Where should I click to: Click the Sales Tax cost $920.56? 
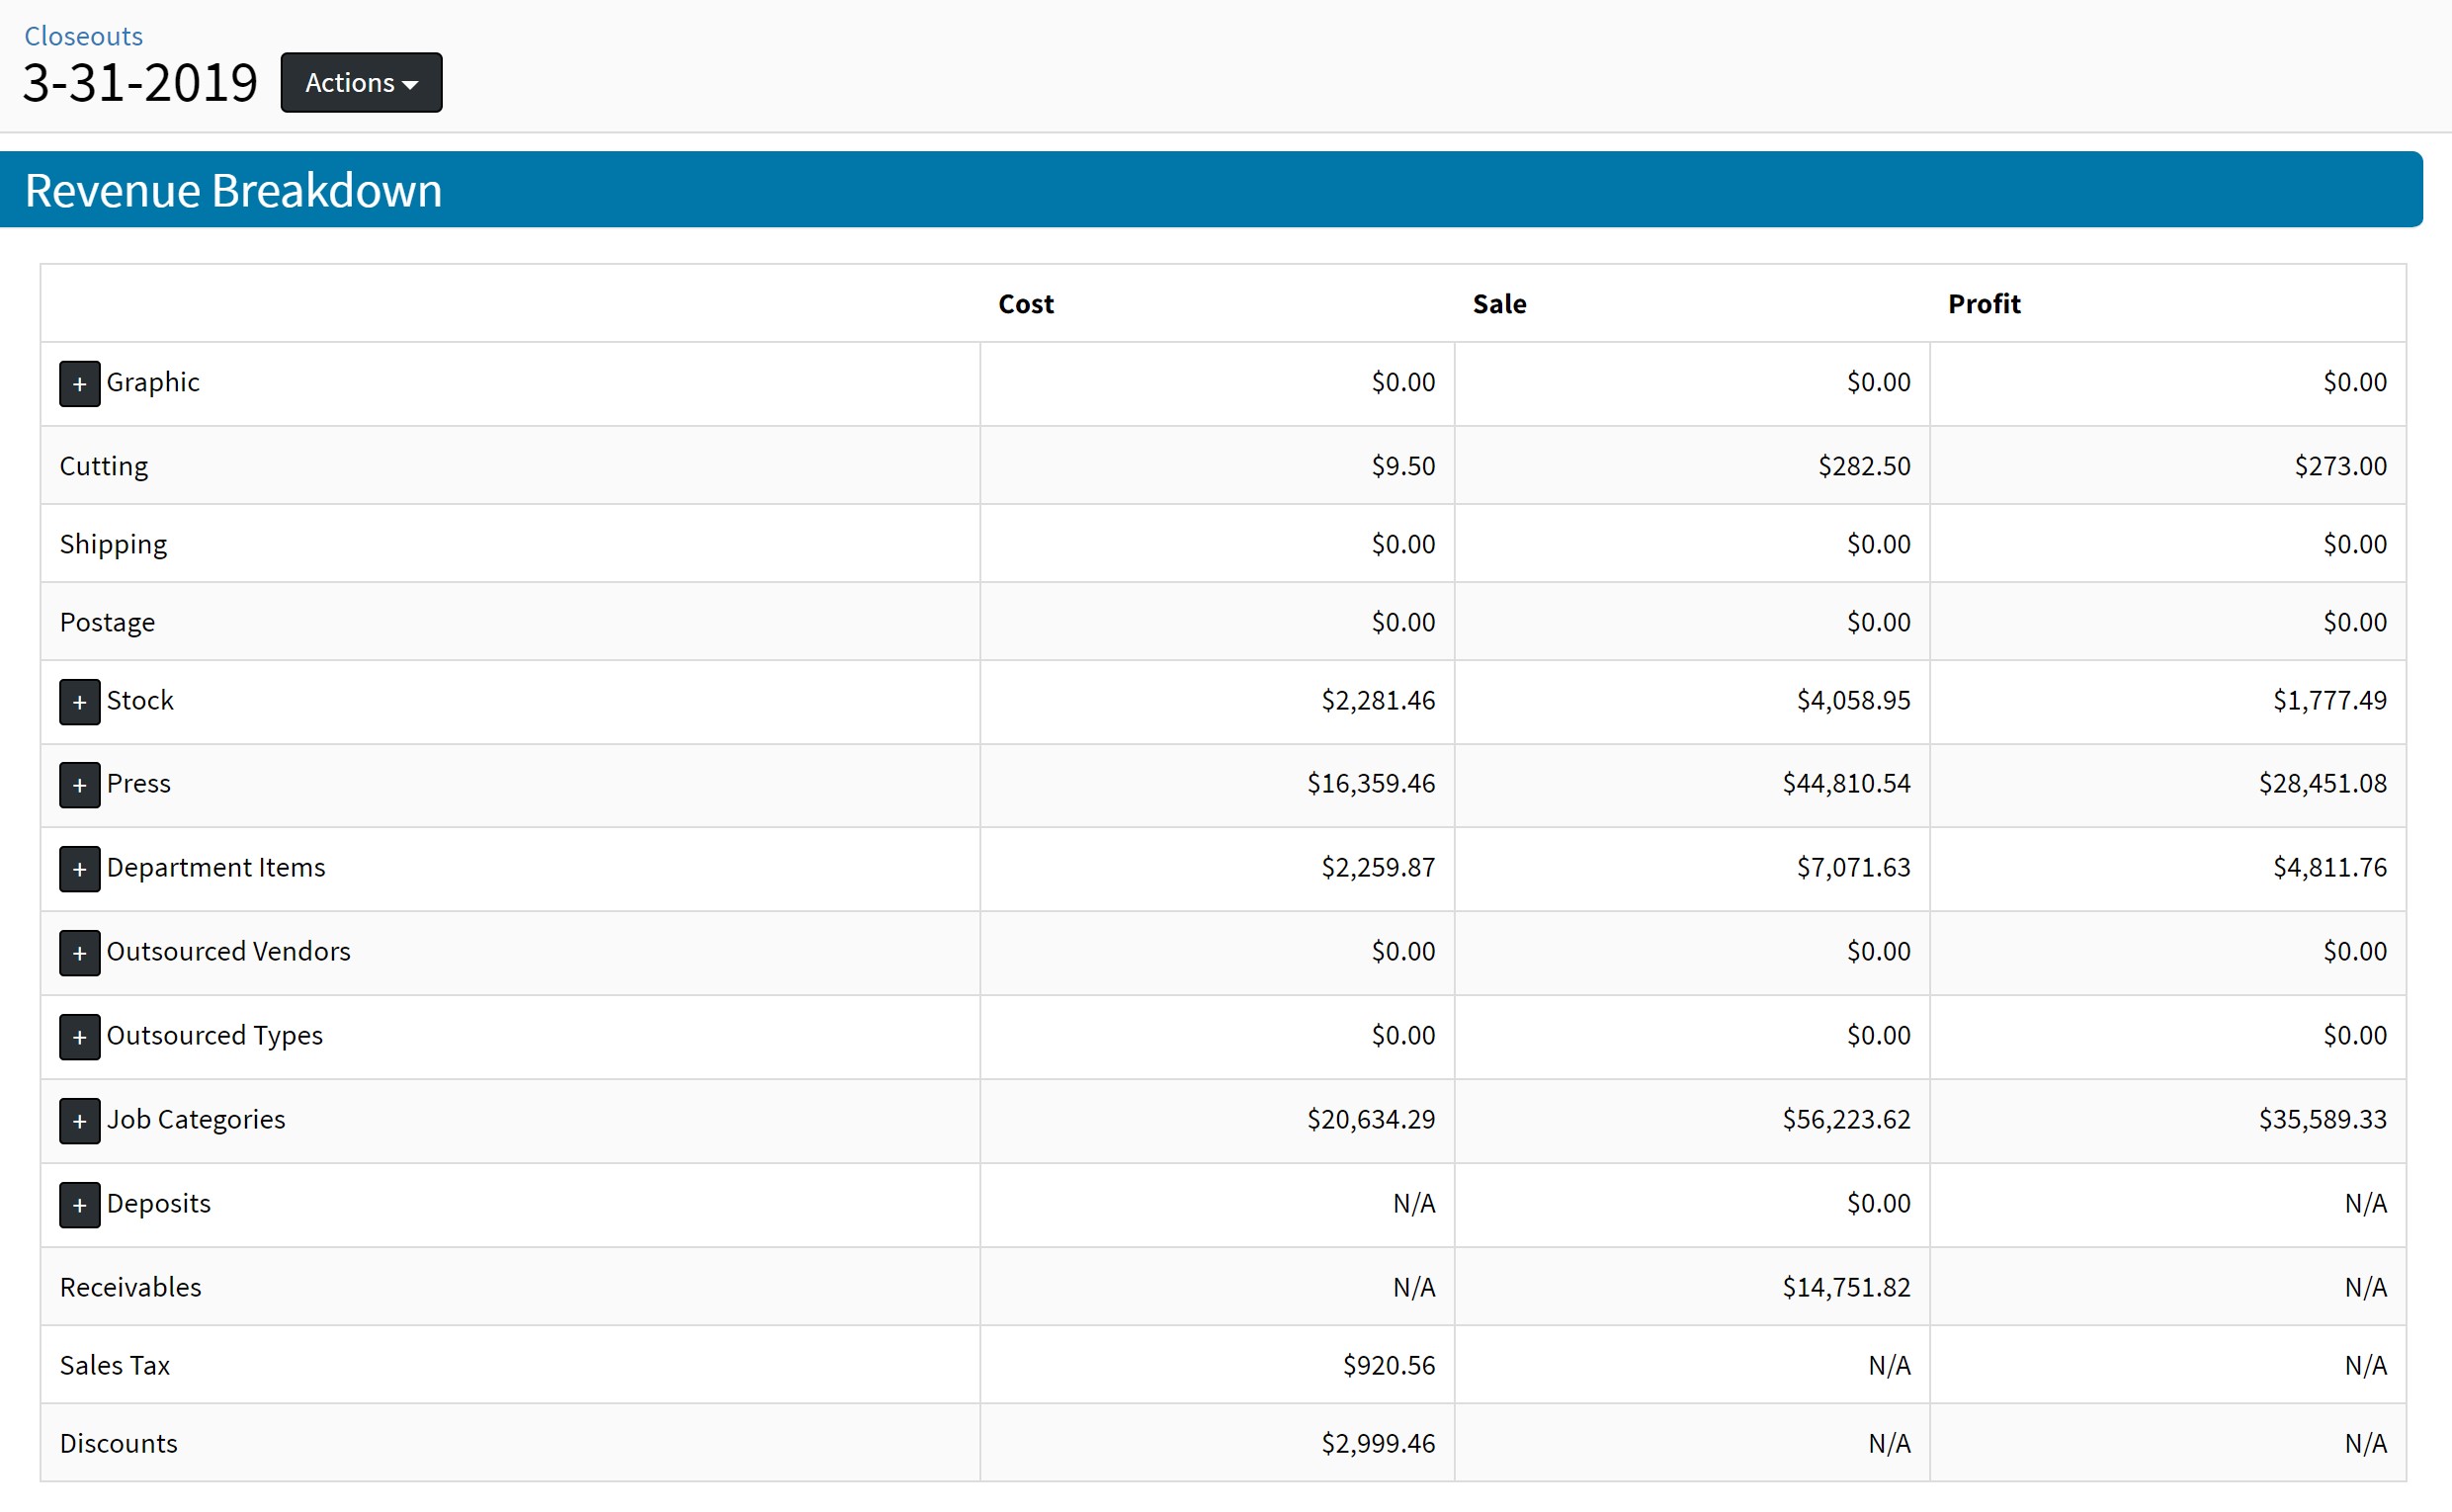pos(1388,1366)
